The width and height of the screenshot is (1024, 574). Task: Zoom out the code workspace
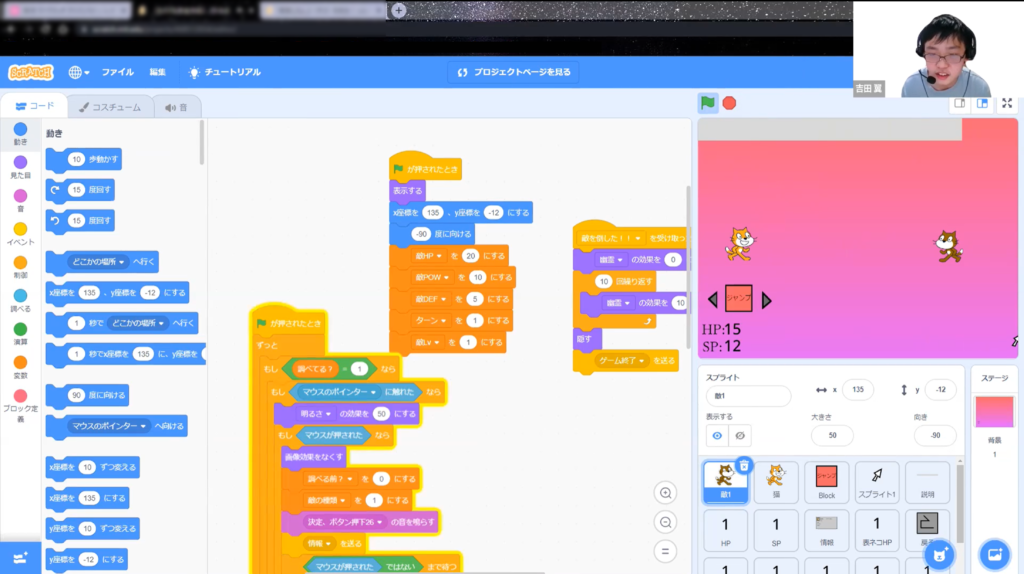pos(665,522)
